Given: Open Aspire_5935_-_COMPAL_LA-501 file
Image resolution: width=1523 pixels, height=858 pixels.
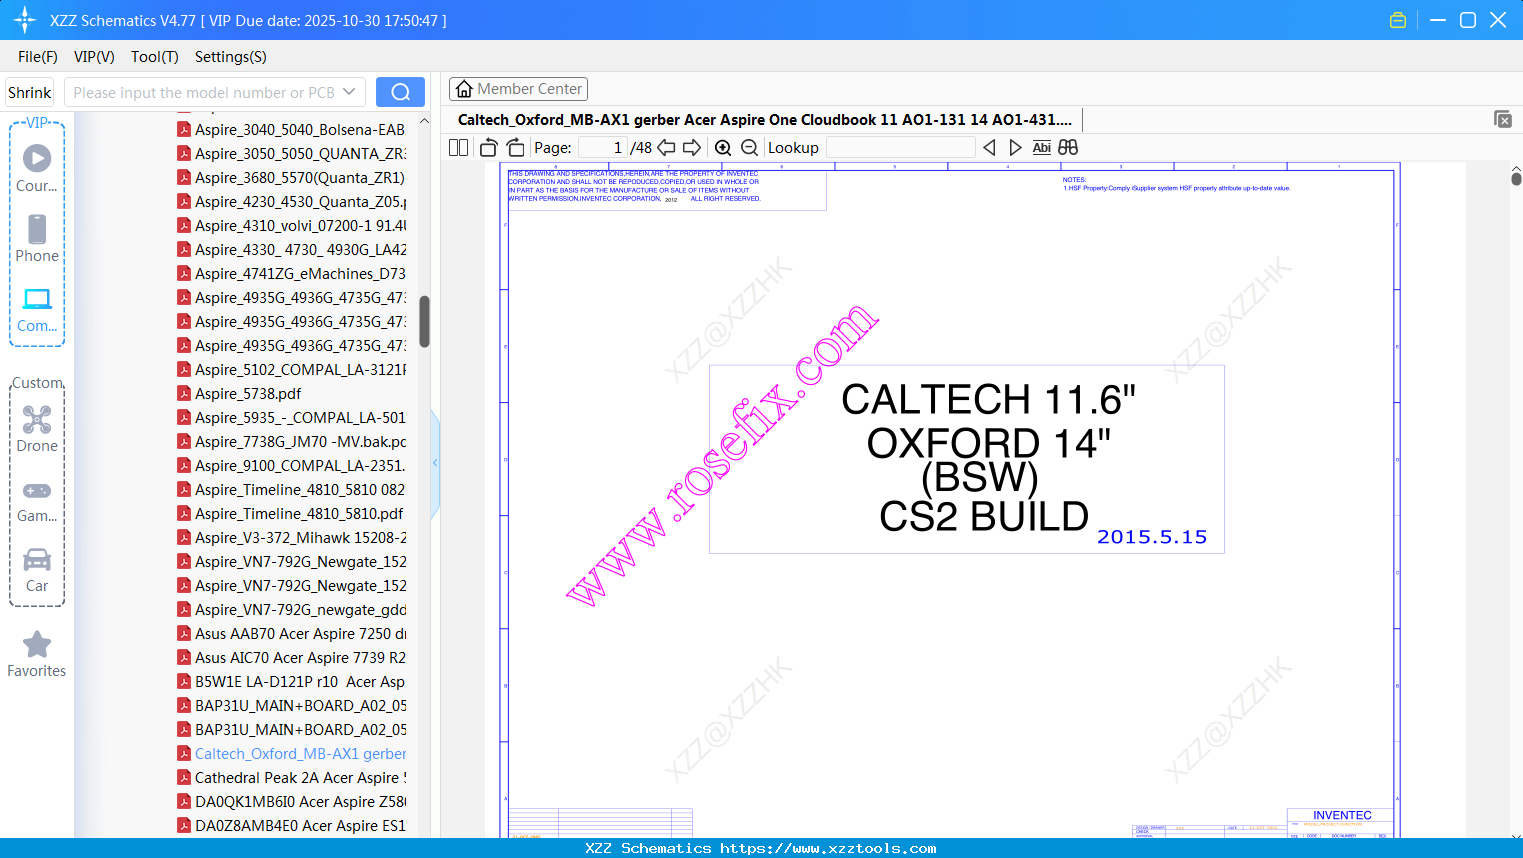Looking at the screenshot, I should tap(291, 417).
